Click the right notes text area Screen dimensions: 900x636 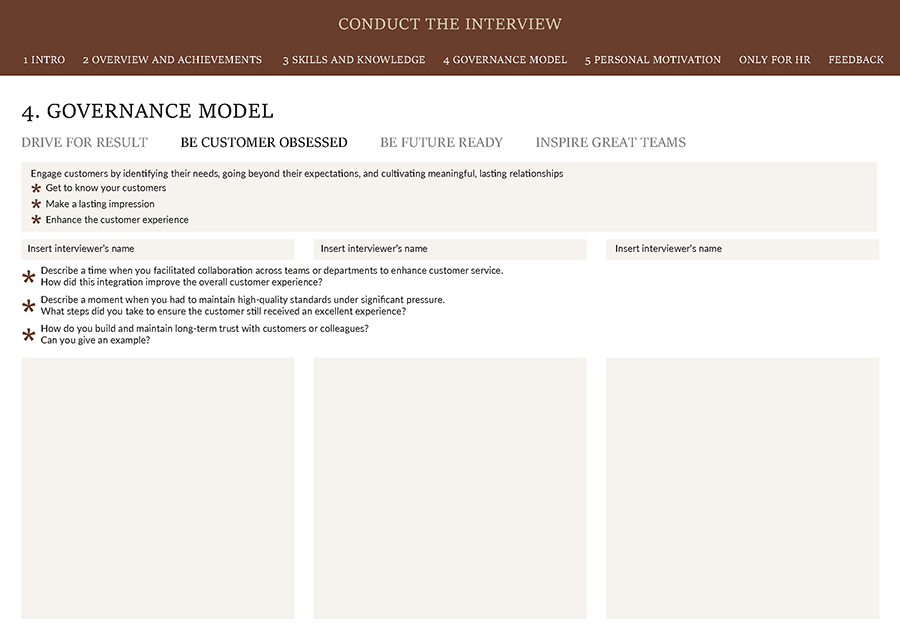(x=742, y=488)
